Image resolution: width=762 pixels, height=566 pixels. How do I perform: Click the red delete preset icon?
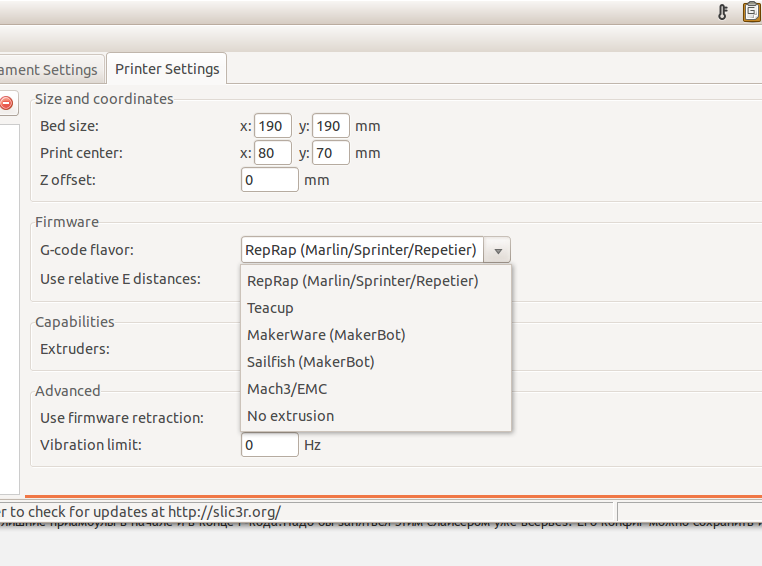point(7,102)
